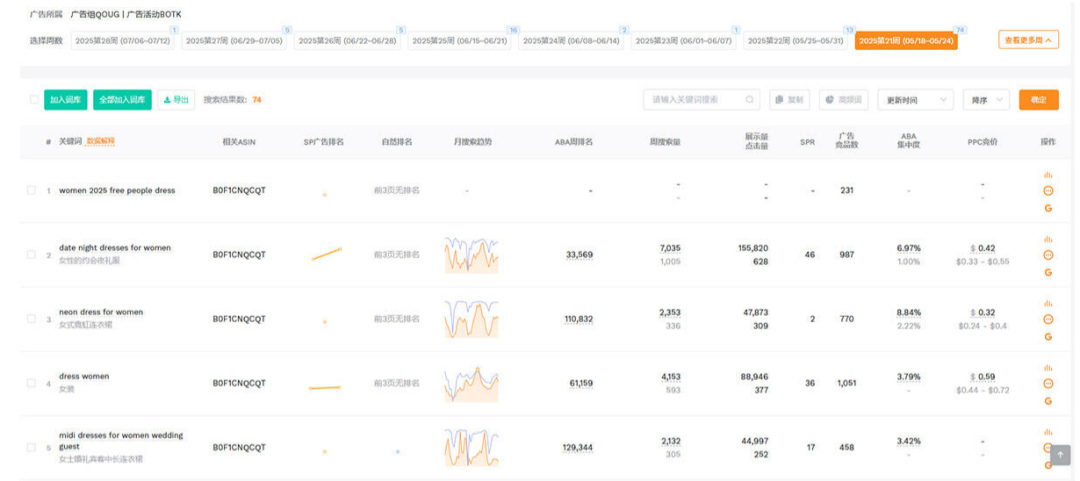
Task: Click the magnifier icon in keyword search box
Action: point(749,100)
